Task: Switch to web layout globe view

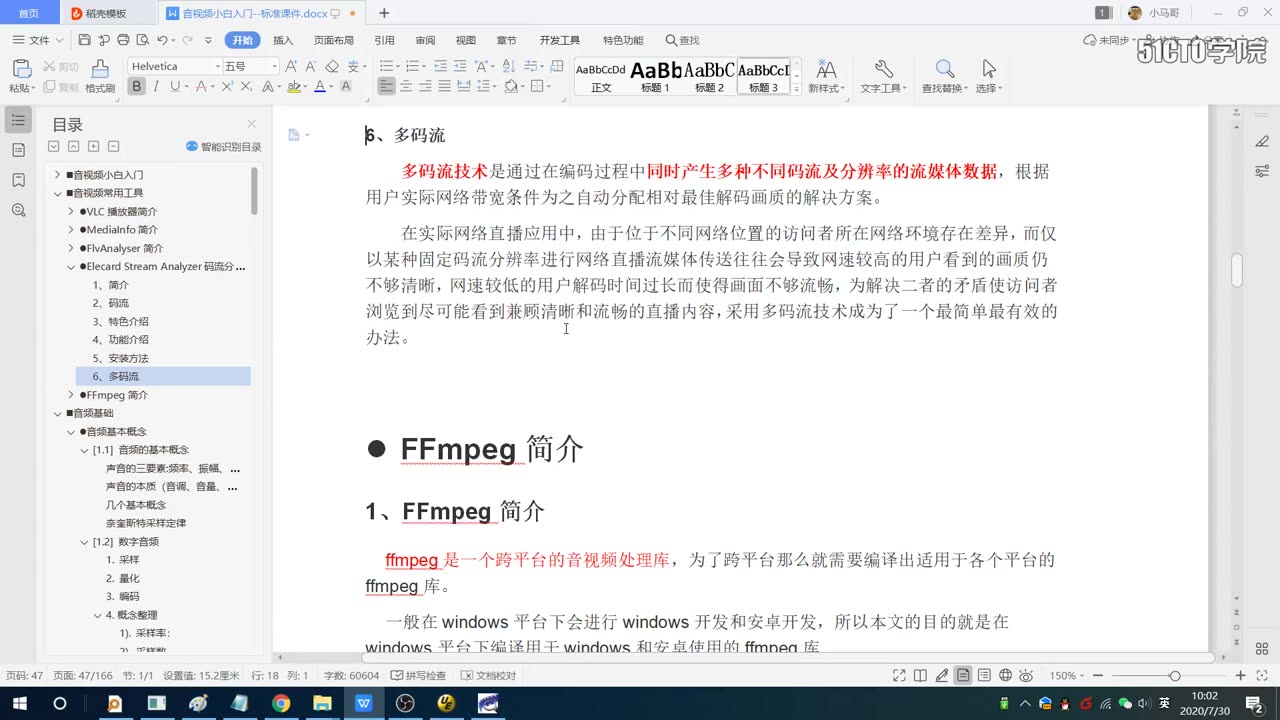Action: coord(1005,676)
